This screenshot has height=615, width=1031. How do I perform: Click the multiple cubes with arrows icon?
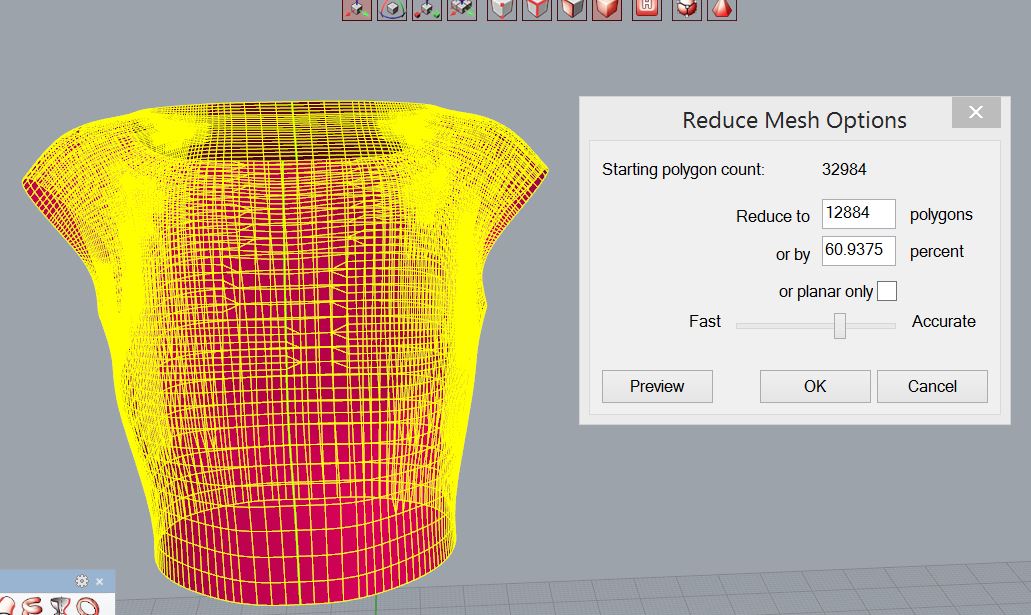(x=462, y=9)
